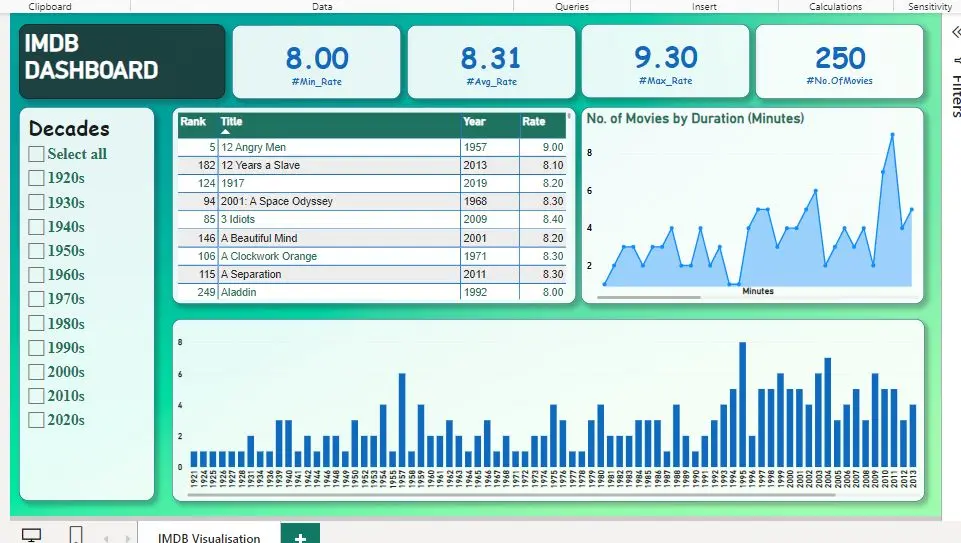Switch to mobile layout view icon

tap(76, 534)
